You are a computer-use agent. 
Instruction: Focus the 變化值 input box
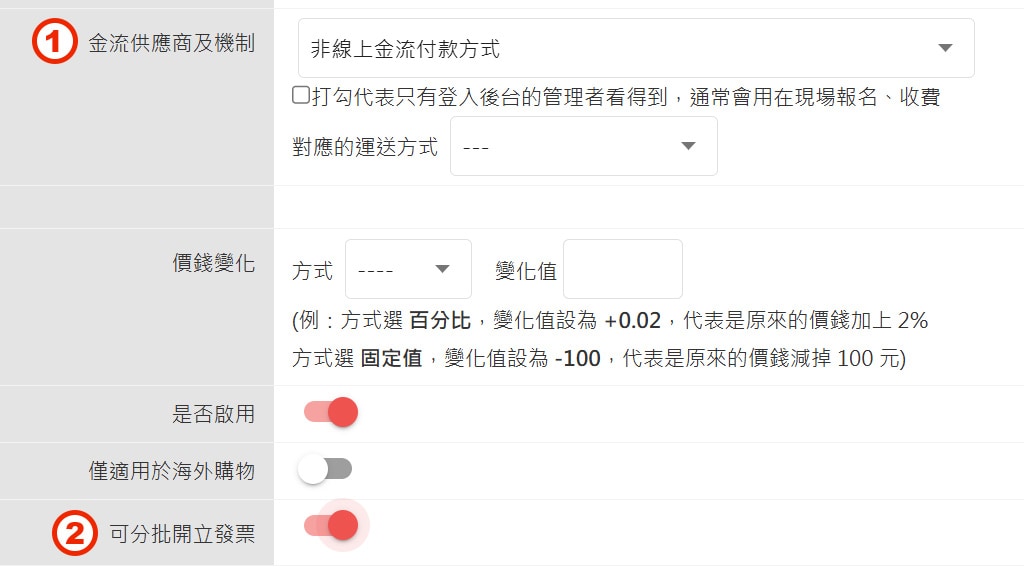622,269
